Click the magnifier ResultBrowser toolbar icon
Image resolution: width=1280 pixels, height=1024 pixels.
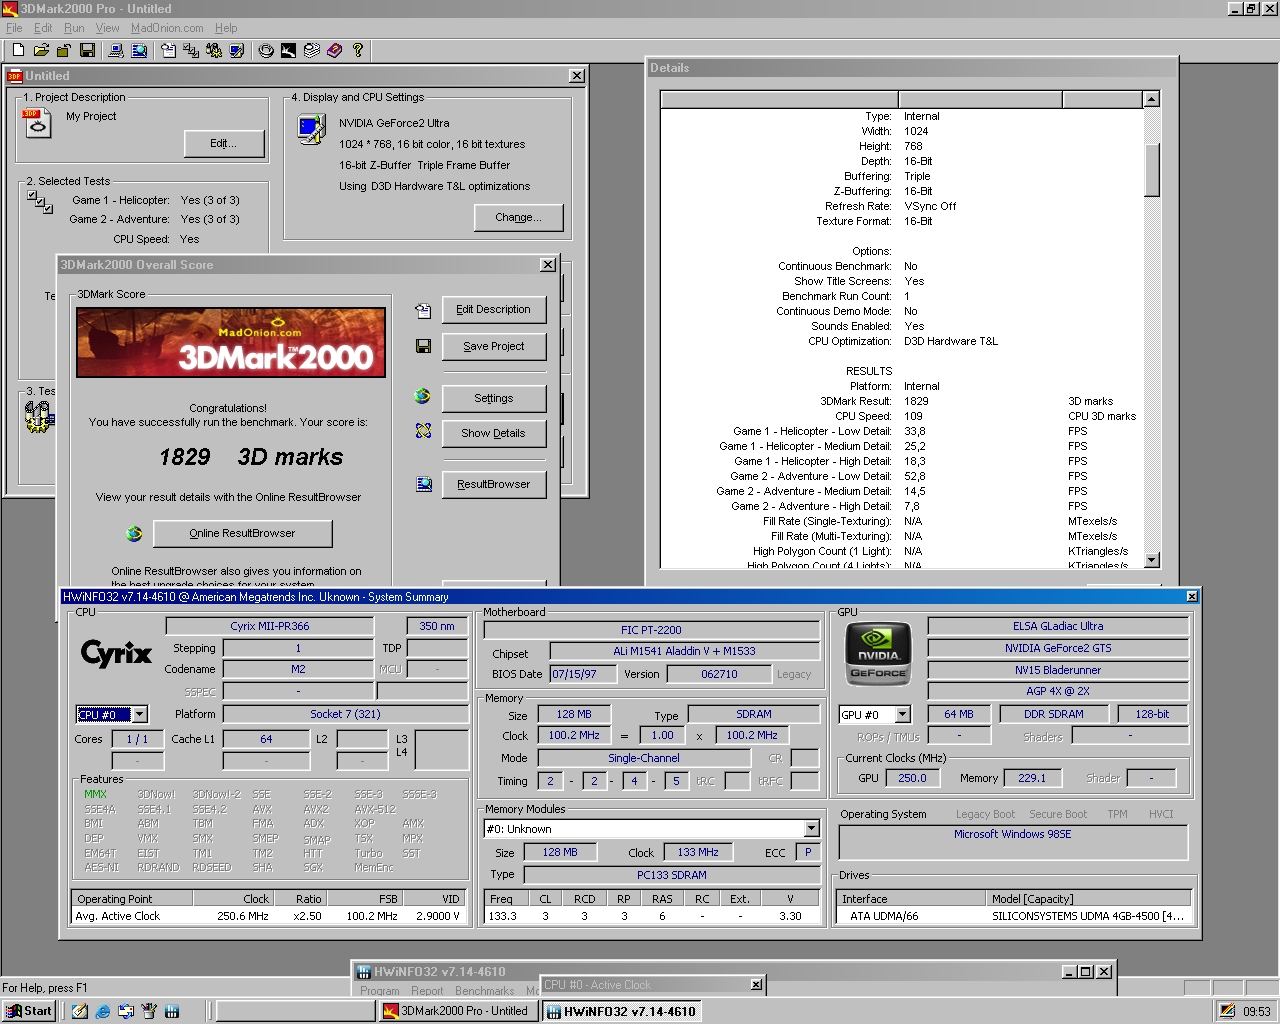(139, 50)
